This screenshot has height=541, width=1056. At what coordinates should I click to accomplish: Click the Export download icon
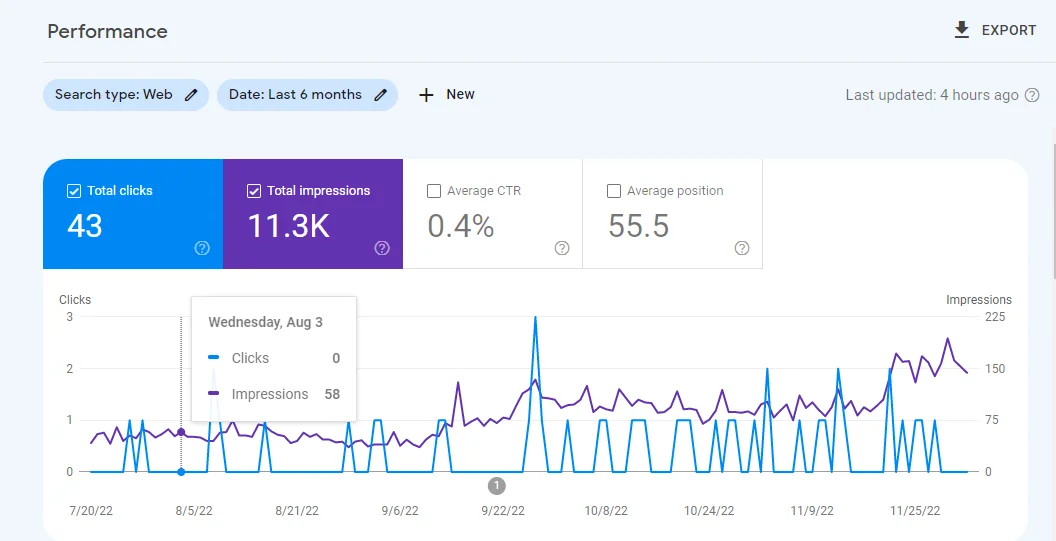pyautogui.click(x=962, y=30)
